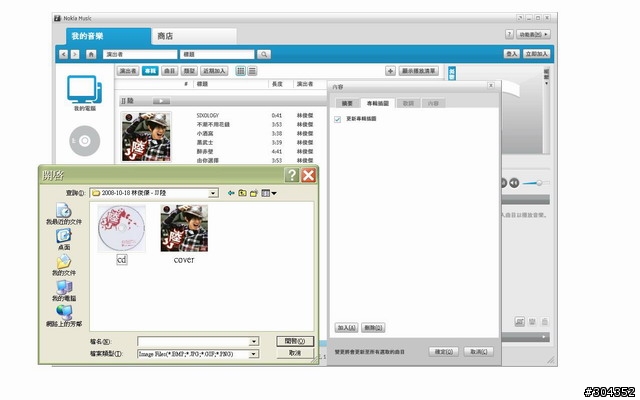Select the CD disc icon in Nokia sidebar
This screenshot has height=400, width=640.
(x=84, y=141)
